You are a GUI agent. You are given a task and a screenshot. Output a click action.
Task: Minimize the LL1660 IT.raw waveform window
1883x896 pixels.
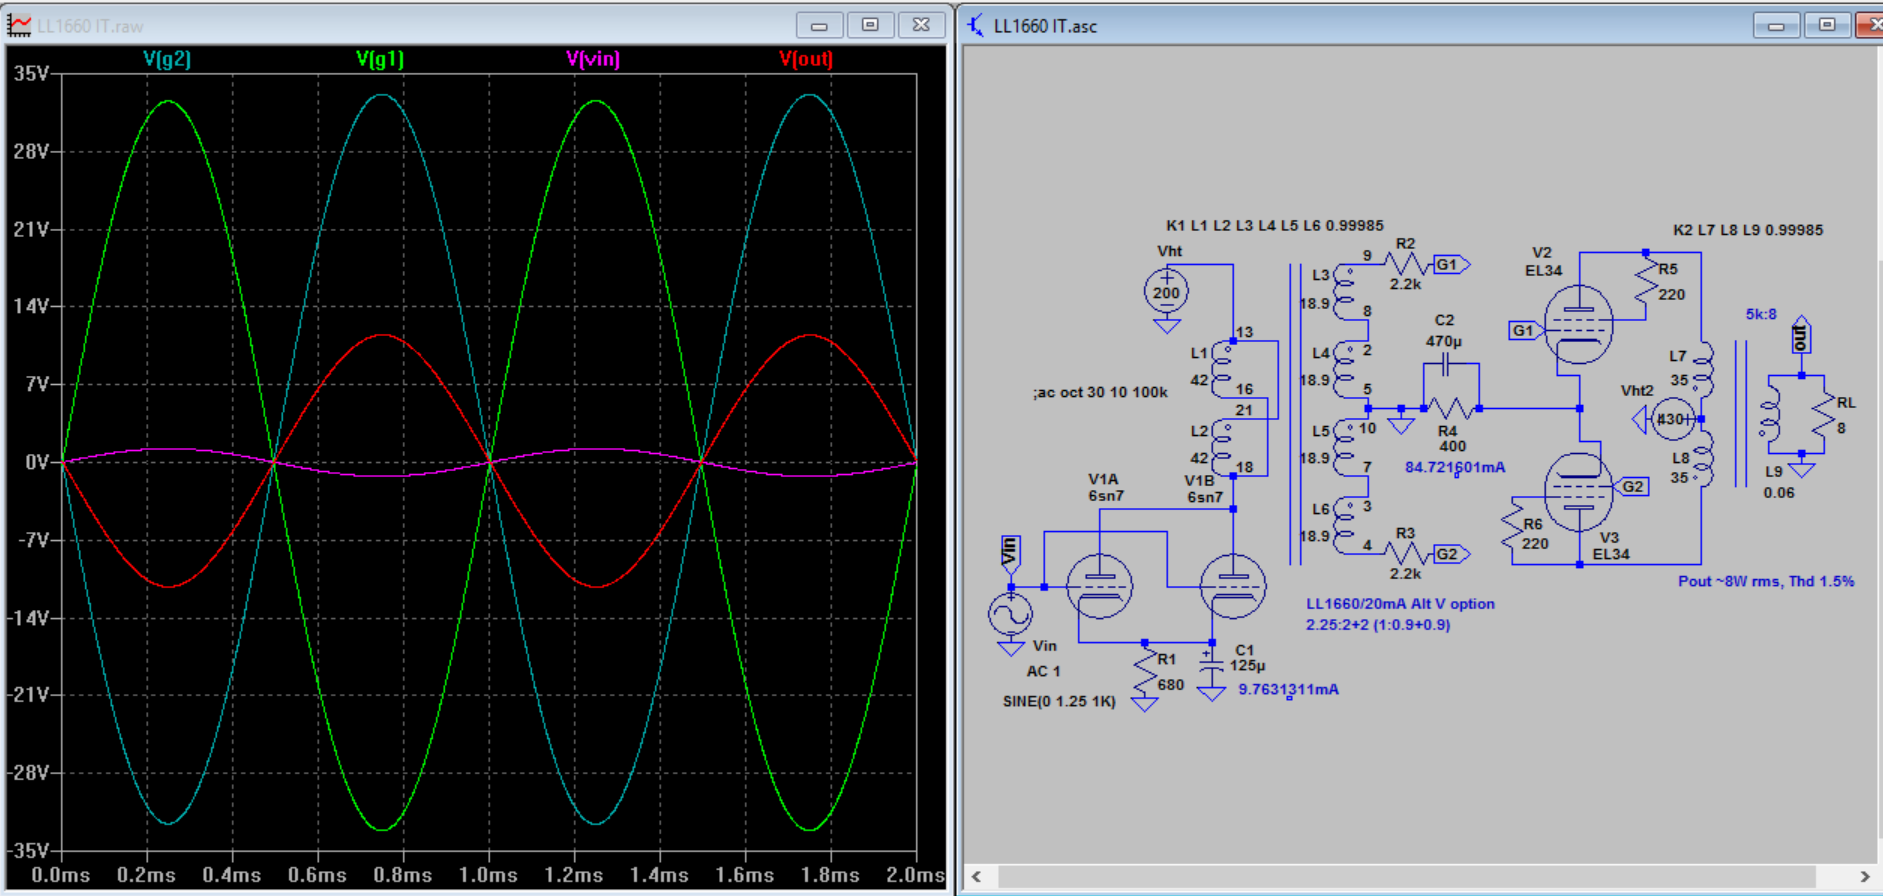pyautogui.click(x=819, y=25)
